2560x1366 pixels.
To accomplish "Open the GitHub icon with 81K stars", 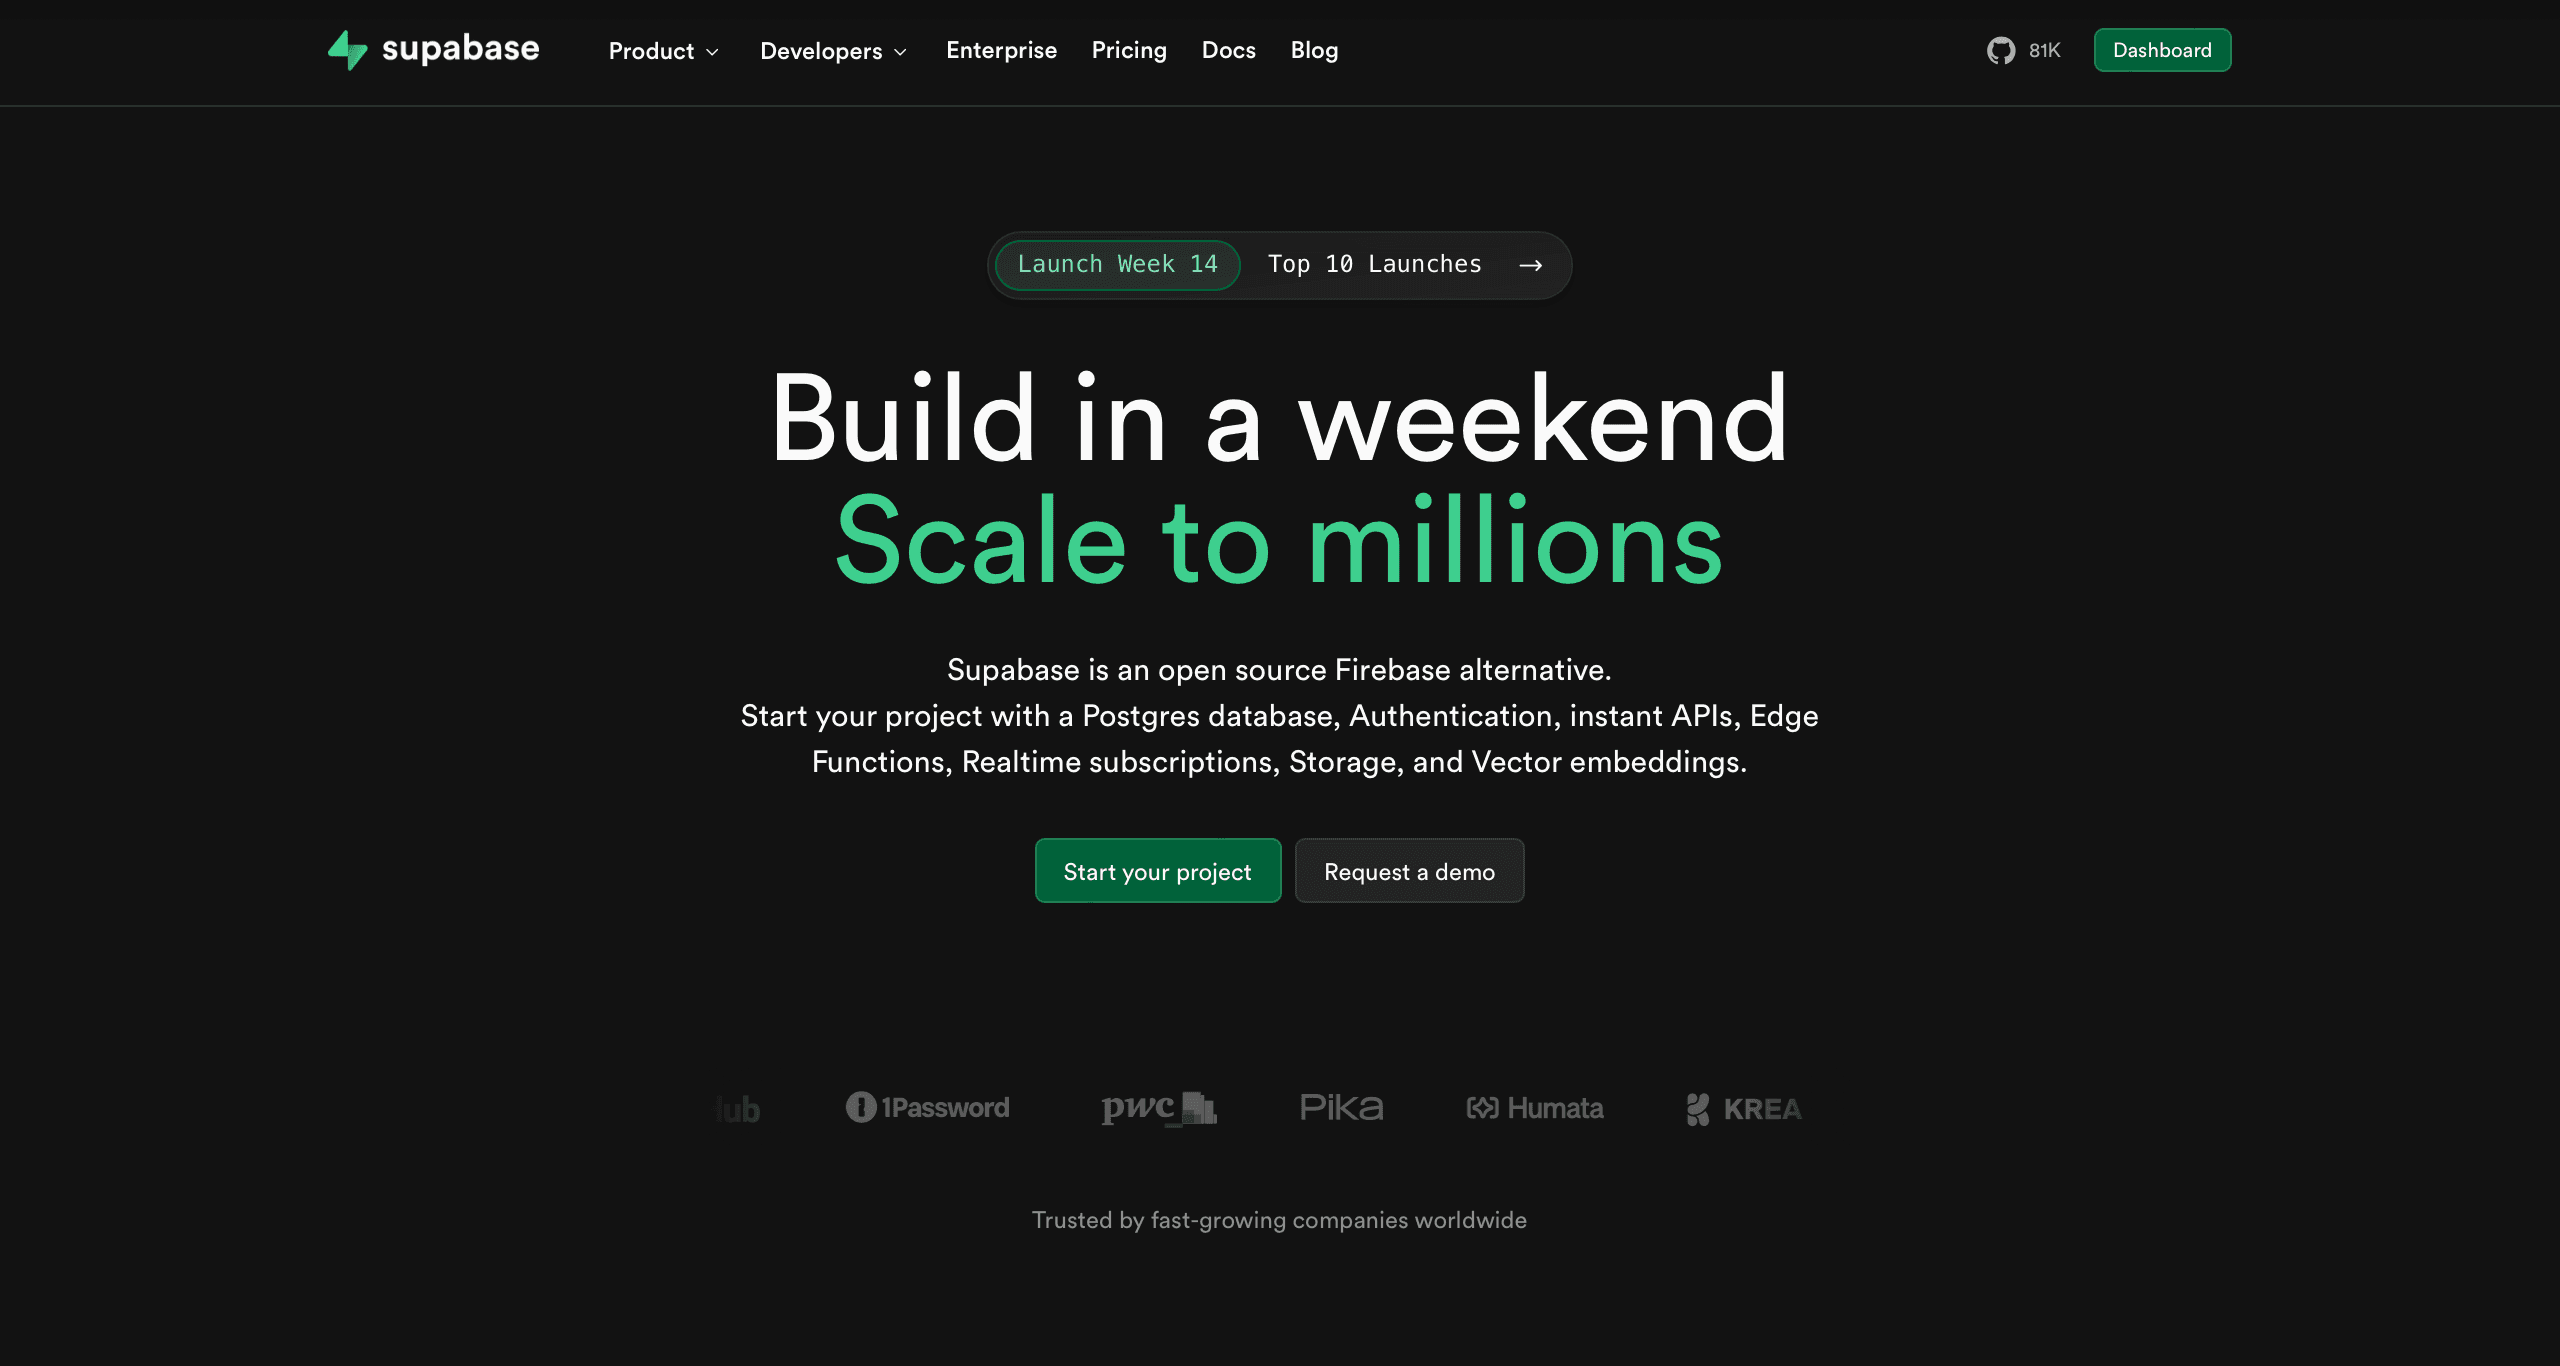I will [2001, 50].
